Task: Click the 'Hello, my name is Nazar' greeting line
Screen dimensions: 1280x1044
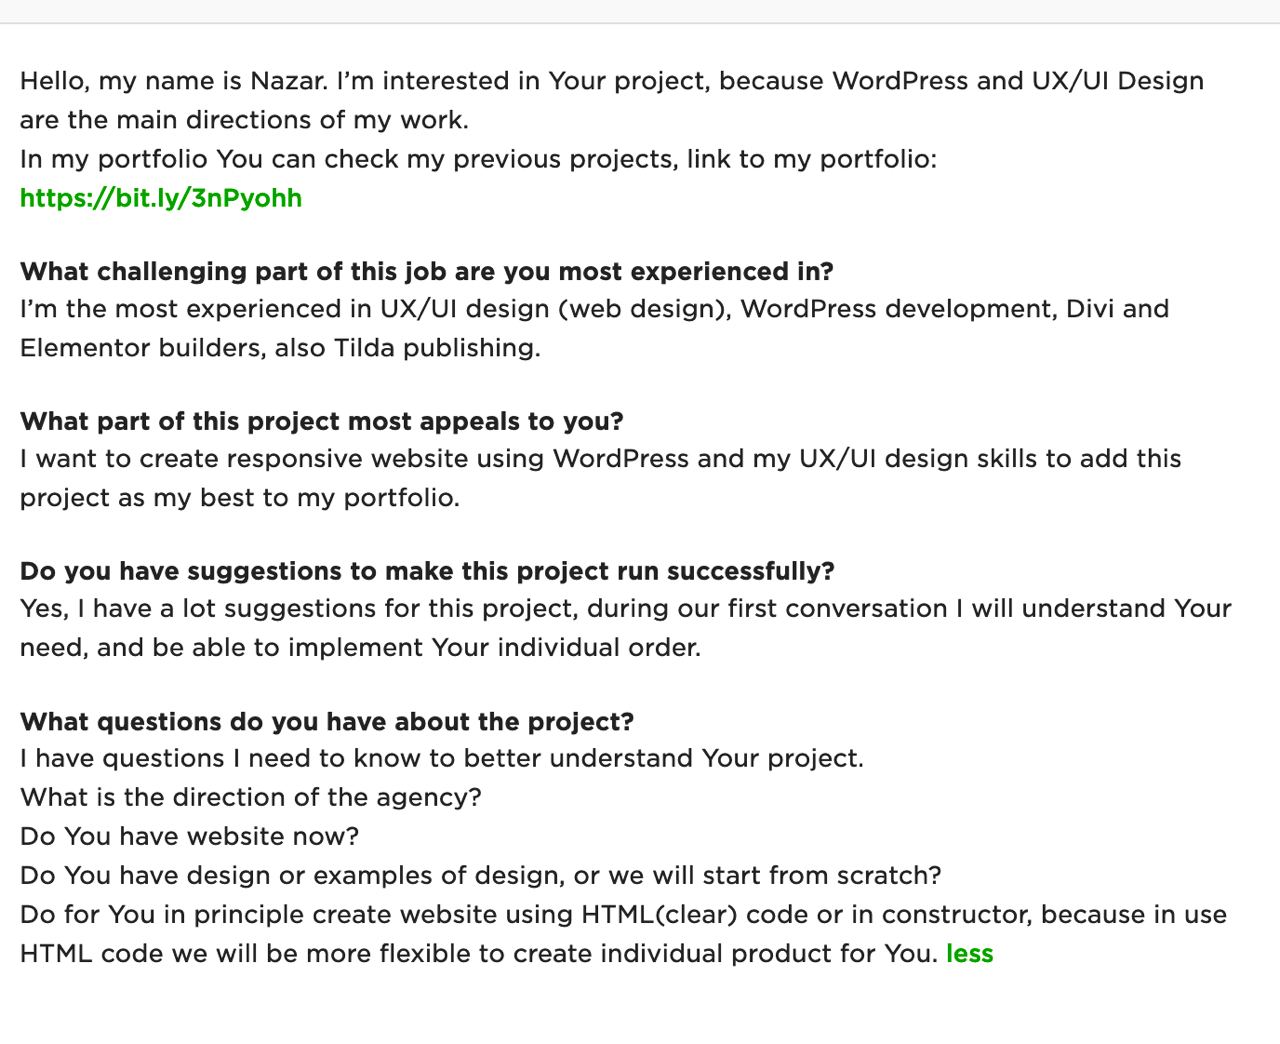Action: (x=612, y=81)
